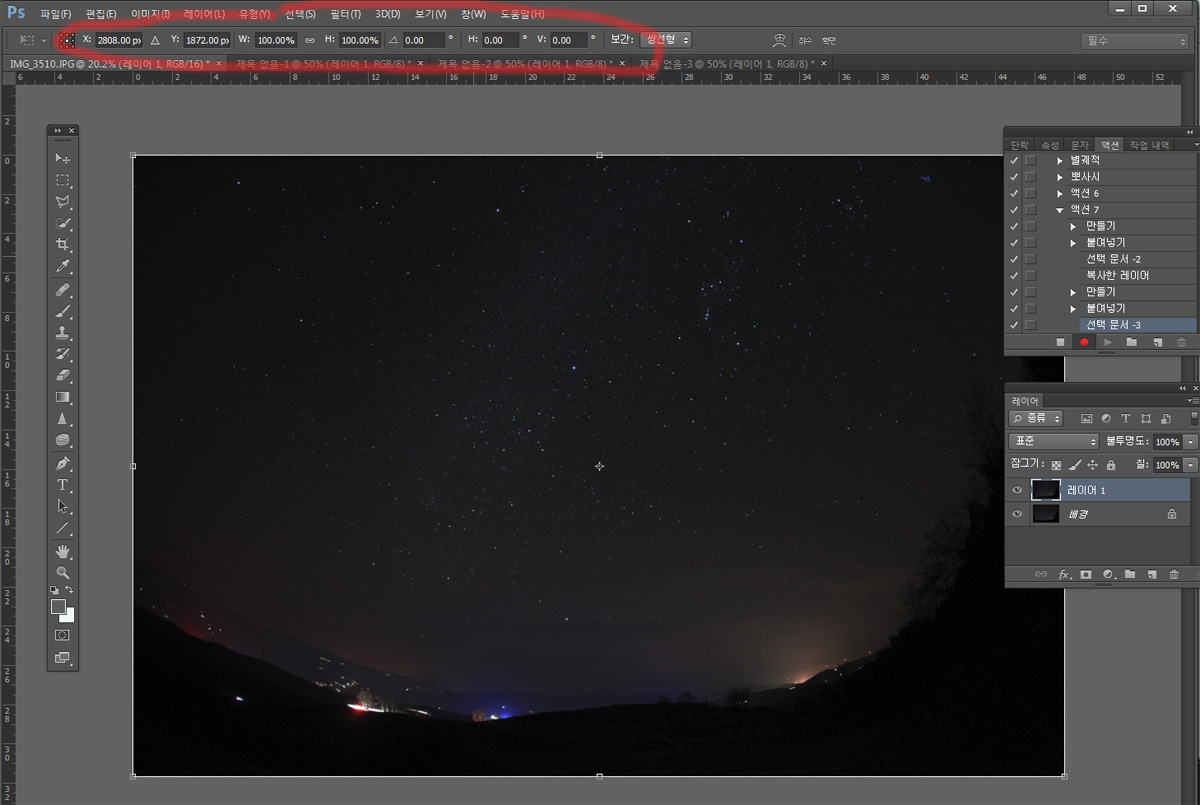Delete the selected action step
The image size is (1200, 805).
pyautogui.click(x=1181, y=342)
